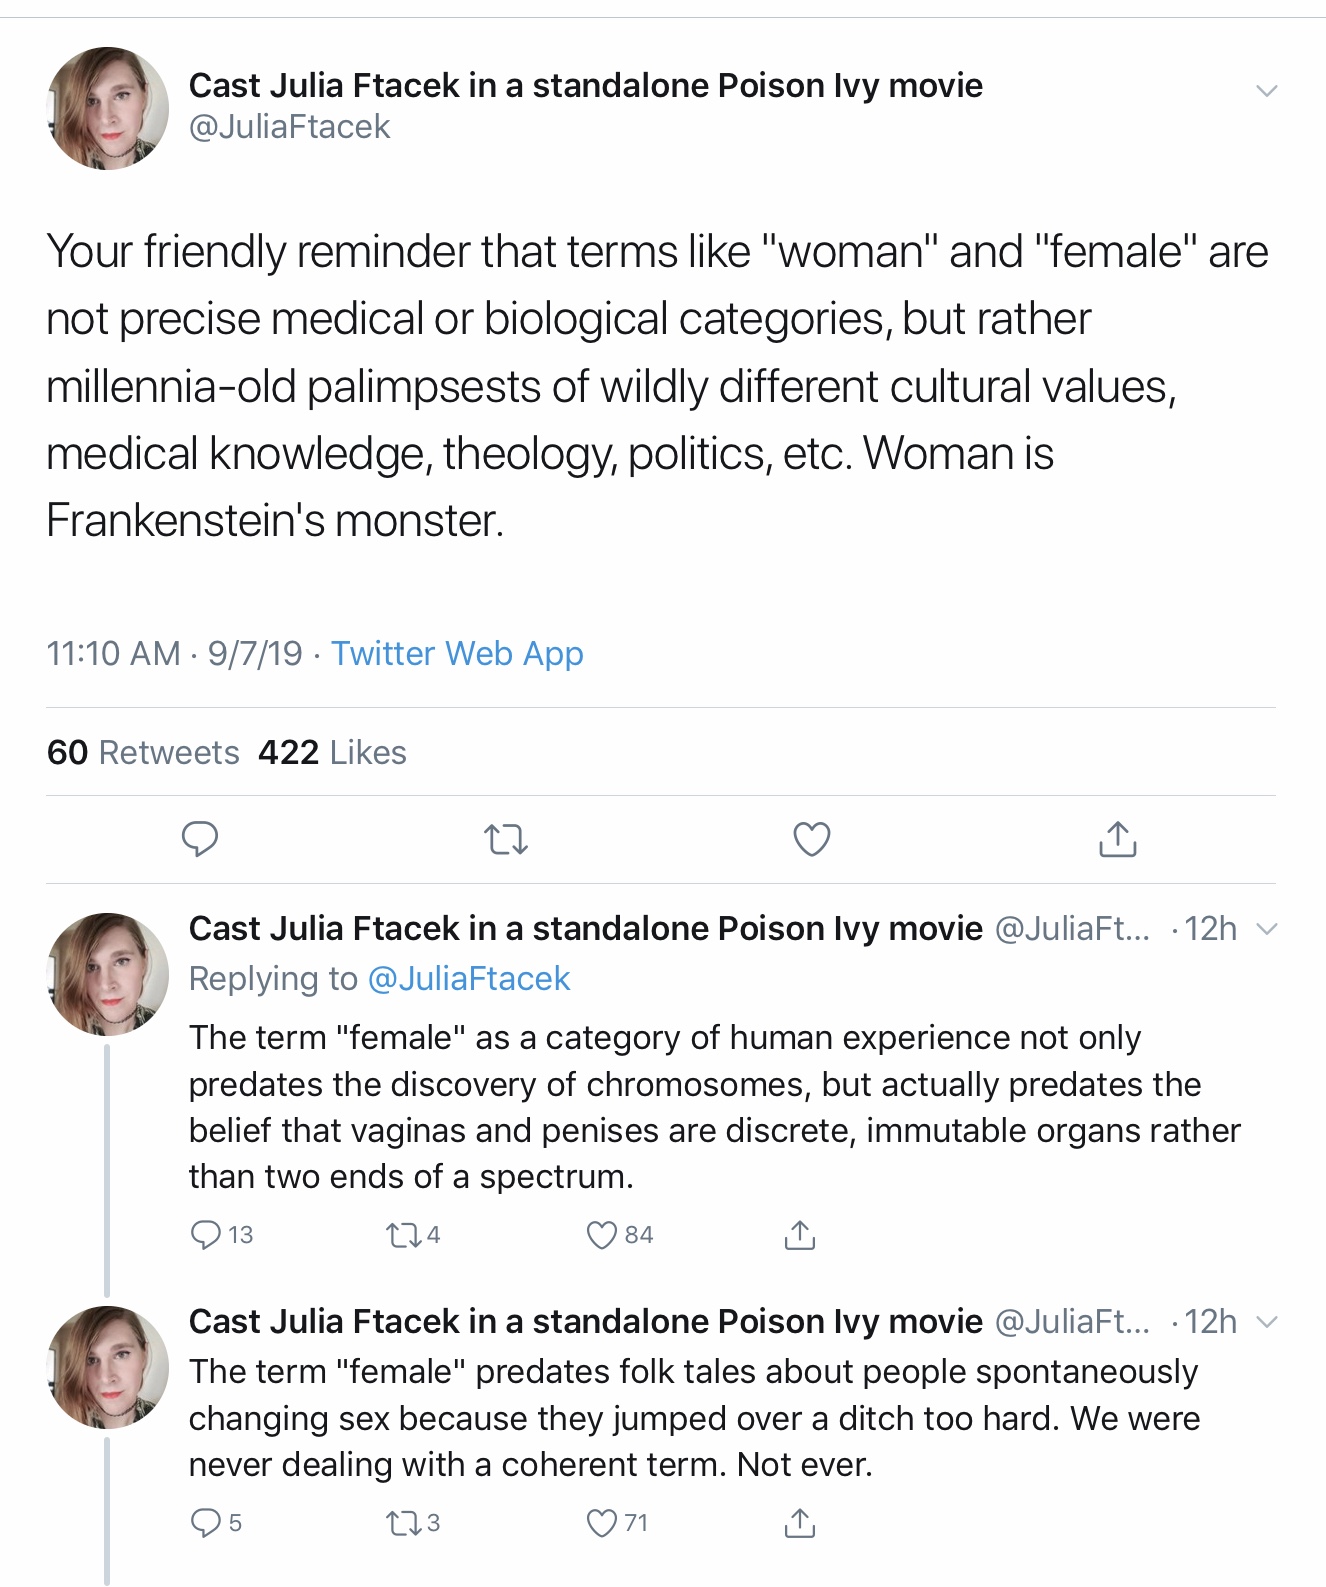The width and height of the screenshot is (1326, 1587).
Task: Reply to tweet with 5 replies
Action: click(x=206, y=1523)
